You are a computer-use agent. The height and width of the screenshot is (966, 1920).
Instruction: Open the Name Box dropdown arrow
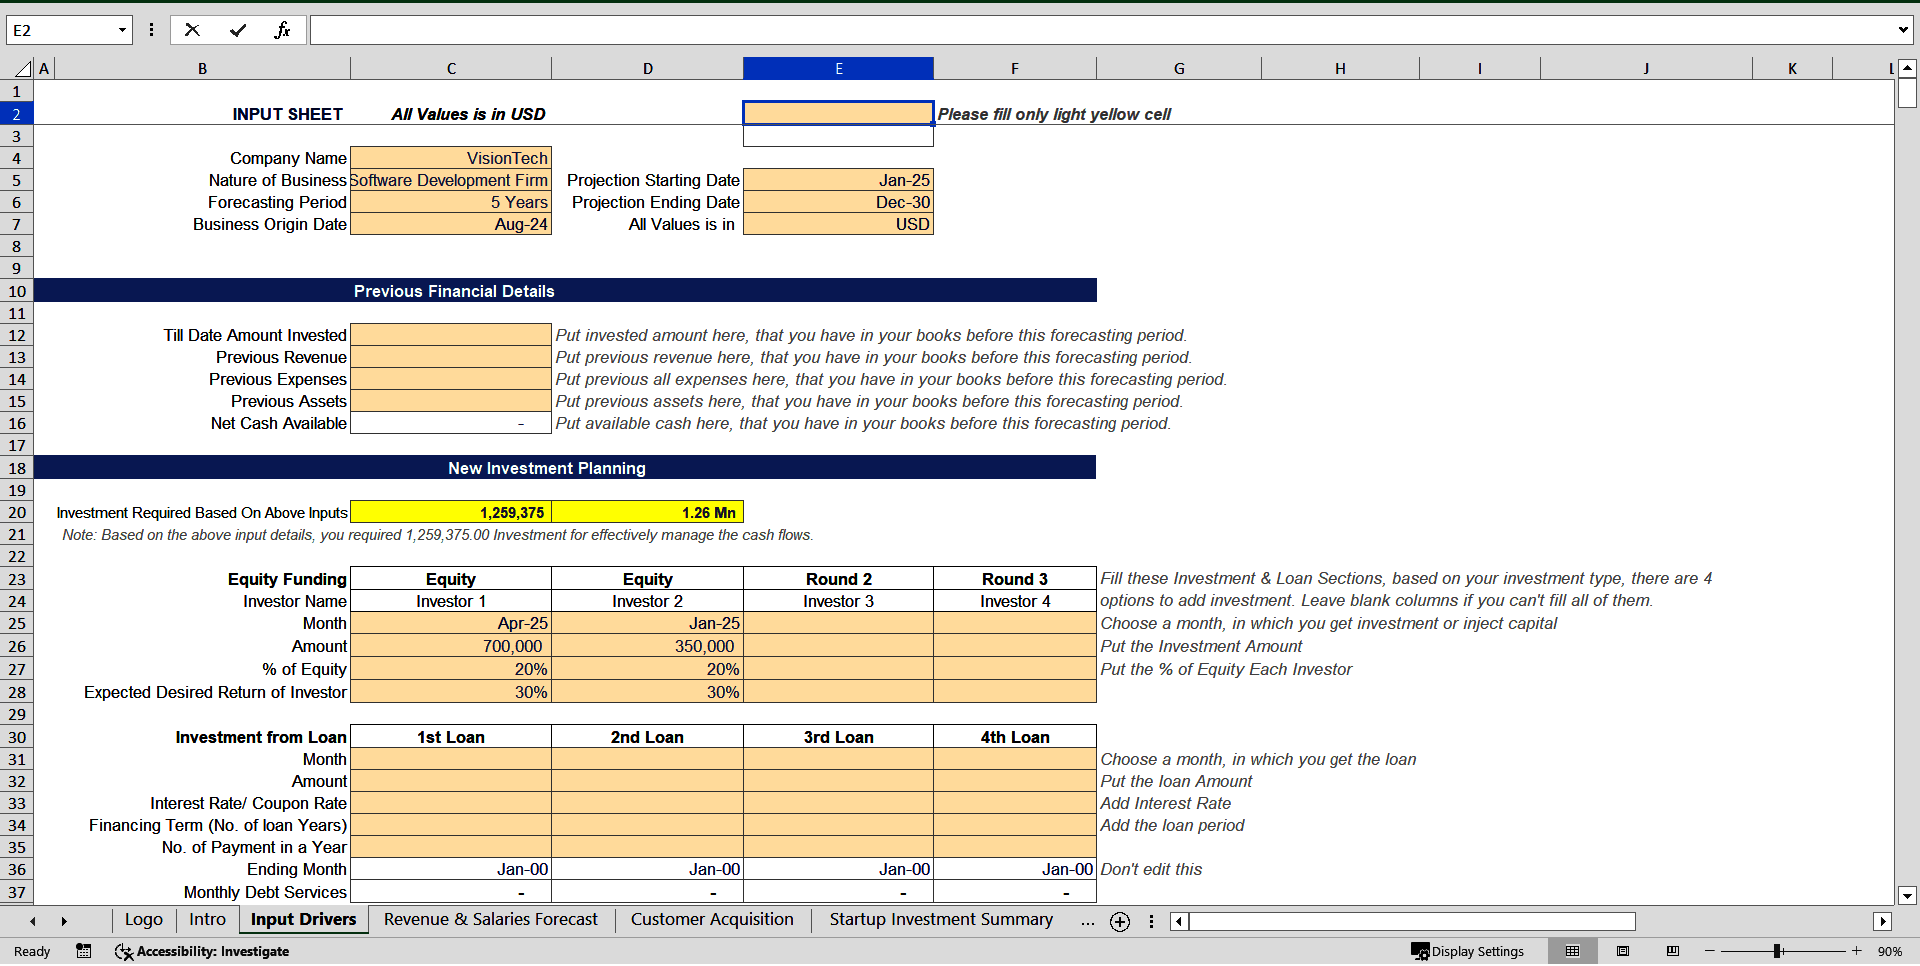pos(122,30)
